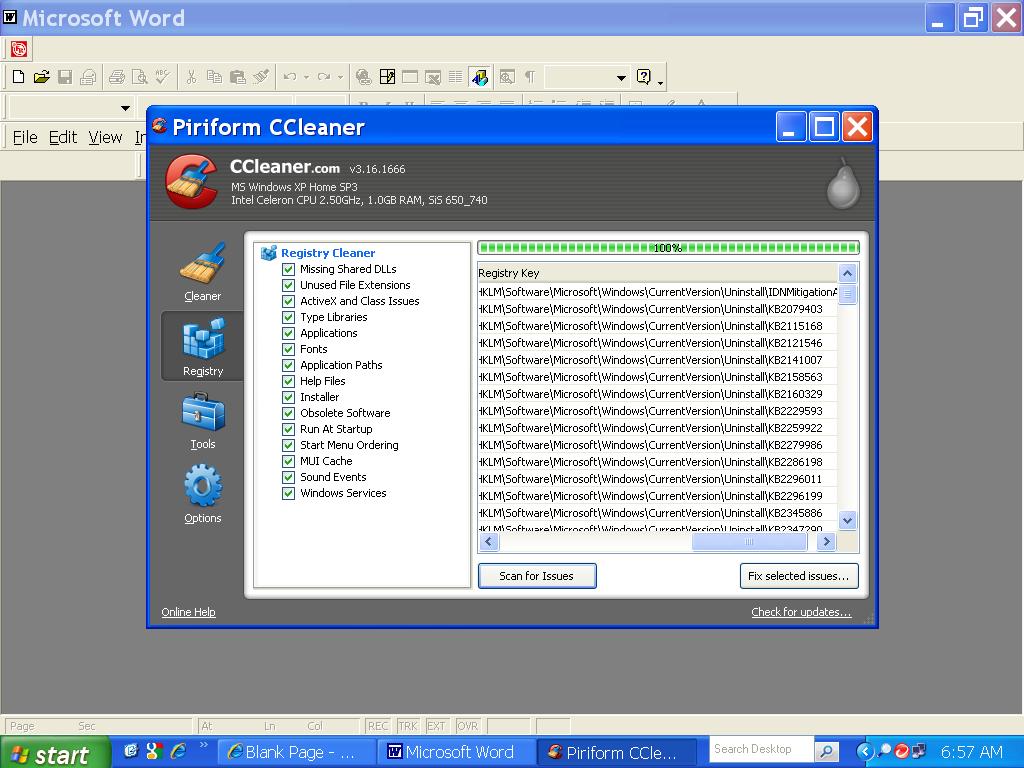
Task: Open the Tools toolbox icon
Action: tap(202, 421)
